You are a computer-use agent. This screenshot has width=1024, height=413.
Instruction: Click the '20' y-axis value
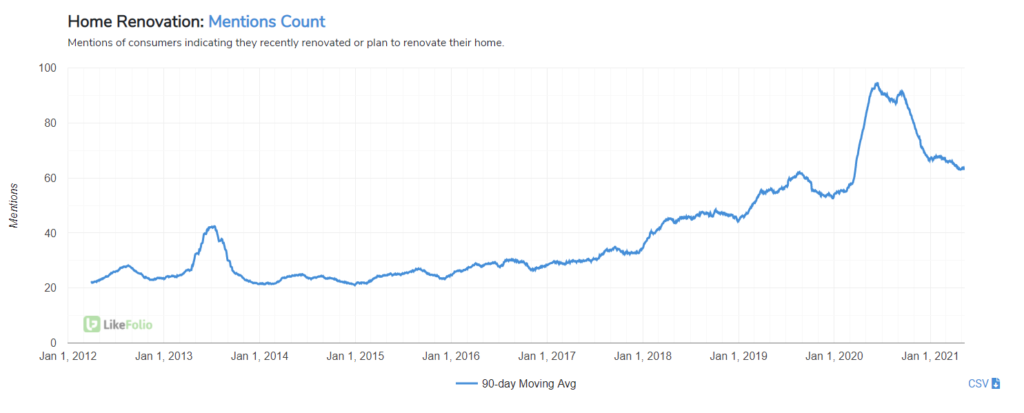52,288
